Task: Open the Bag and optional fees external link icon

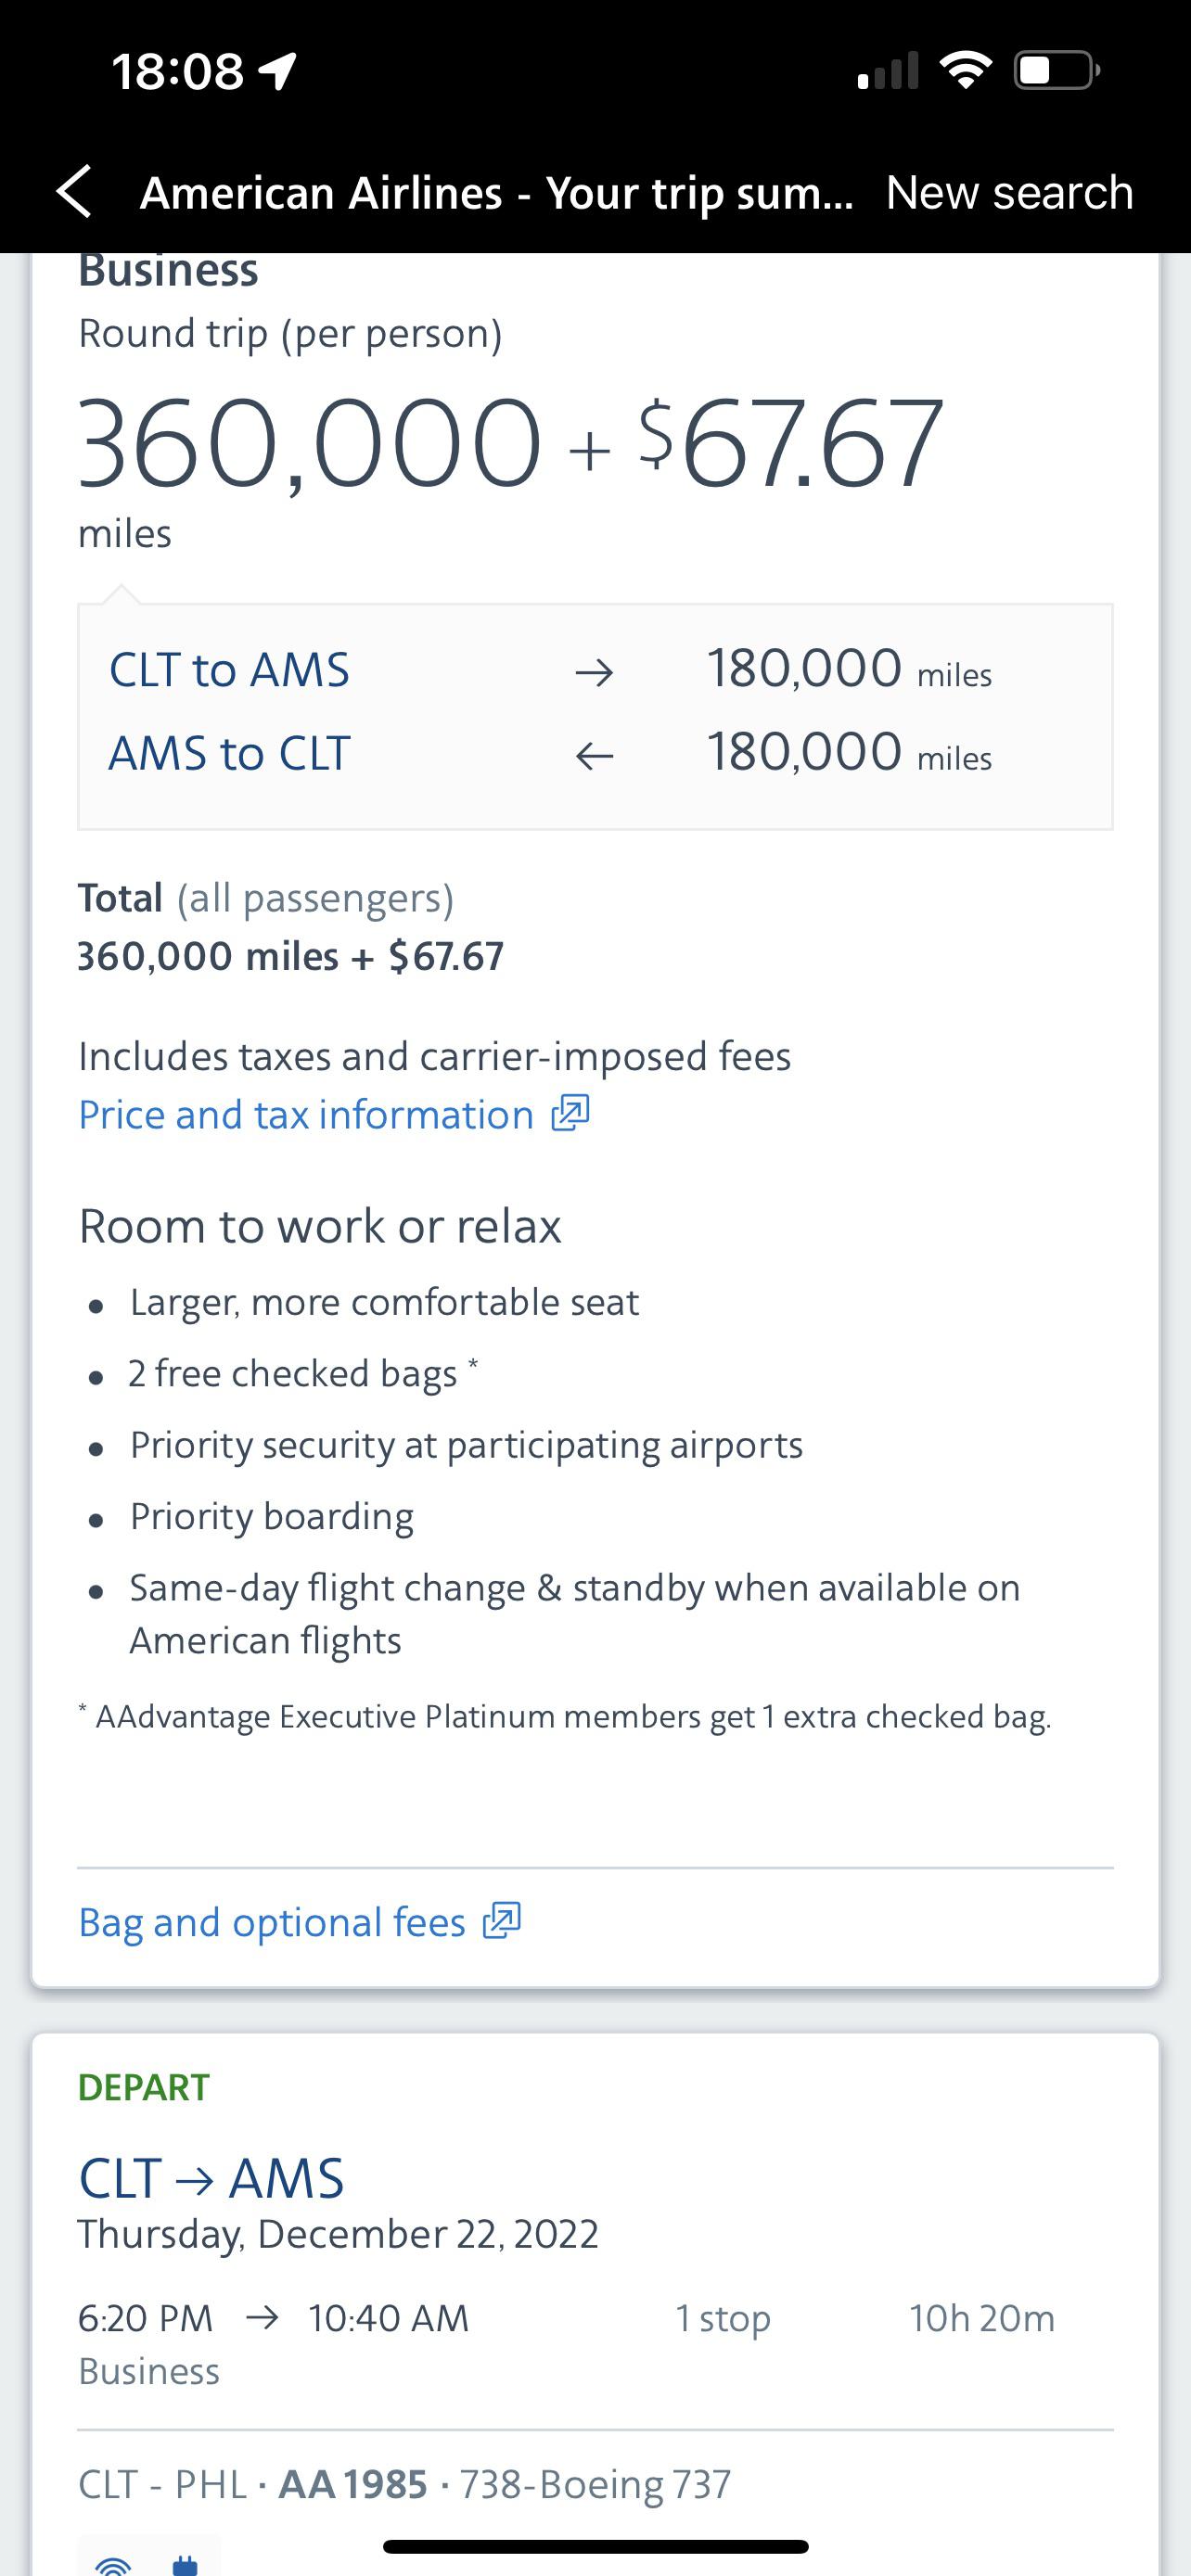Action: [x=504, y=1920]
